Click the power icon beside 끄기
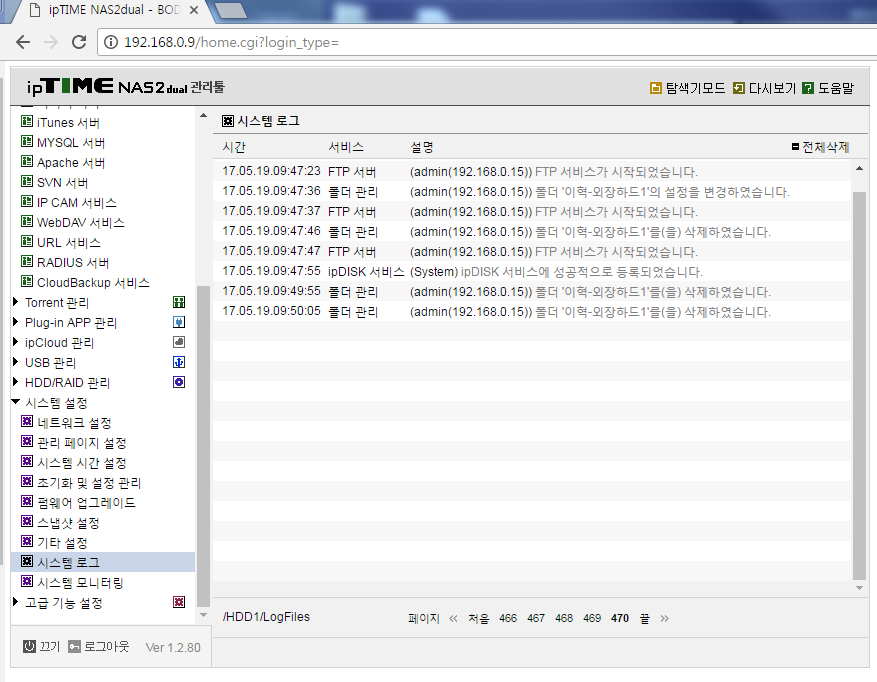This screenshot has height=682, width=877. coord(29,647)
